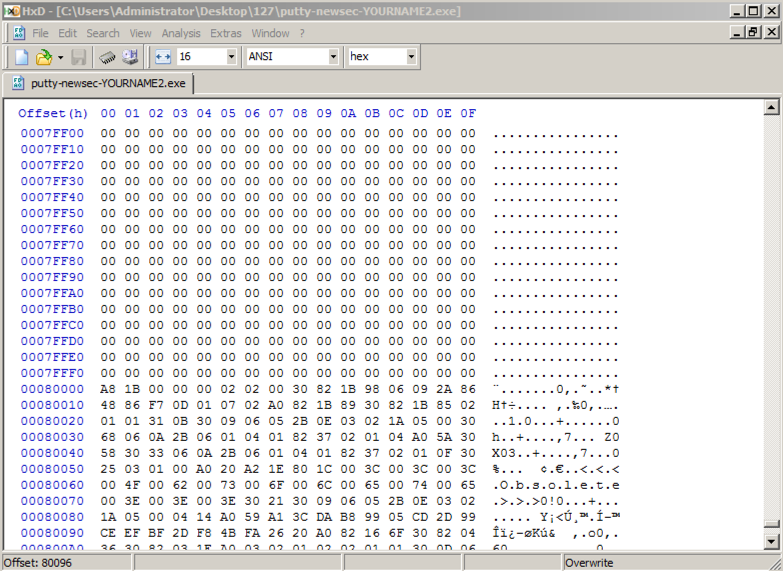Click the HxD document icon in menu bar
This screenshot has height=571, width=783.
pyautogui.click(x=18, y=33)
